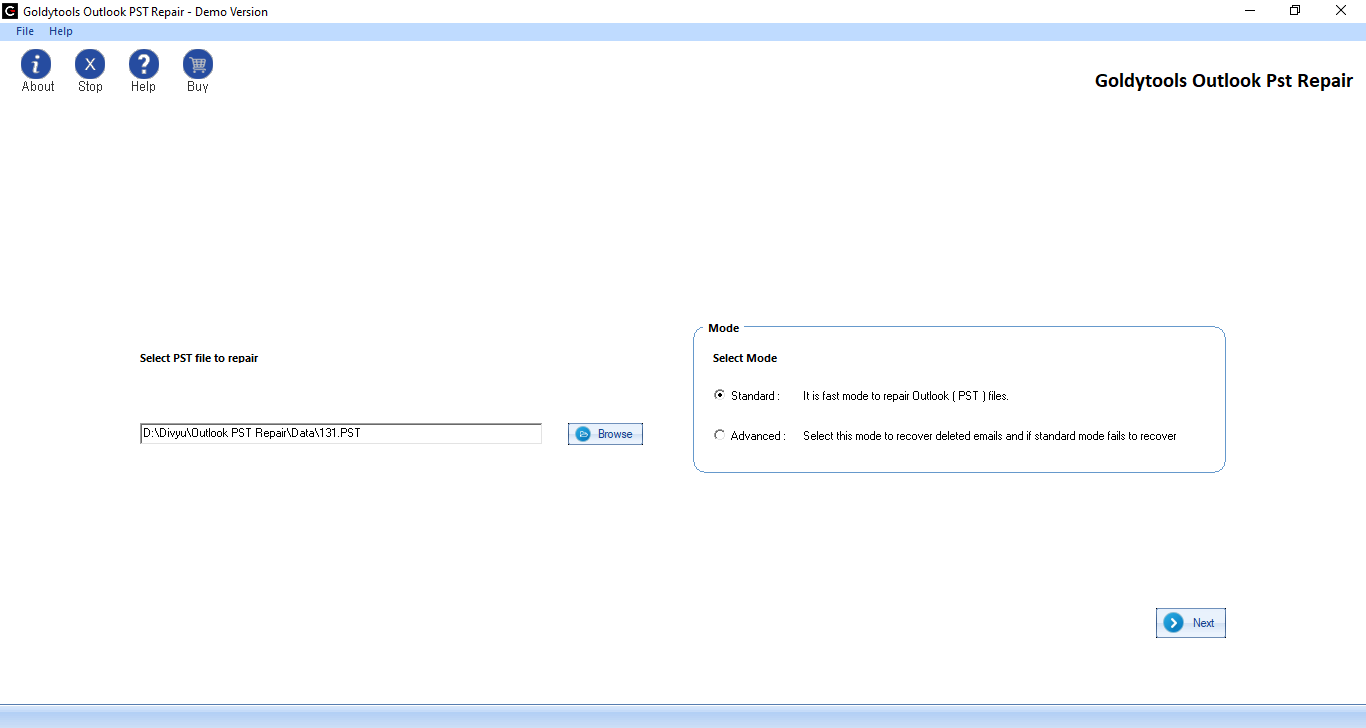Open the Help menu
Viewport: 1366px width, 728px height.
coord(61,31)
